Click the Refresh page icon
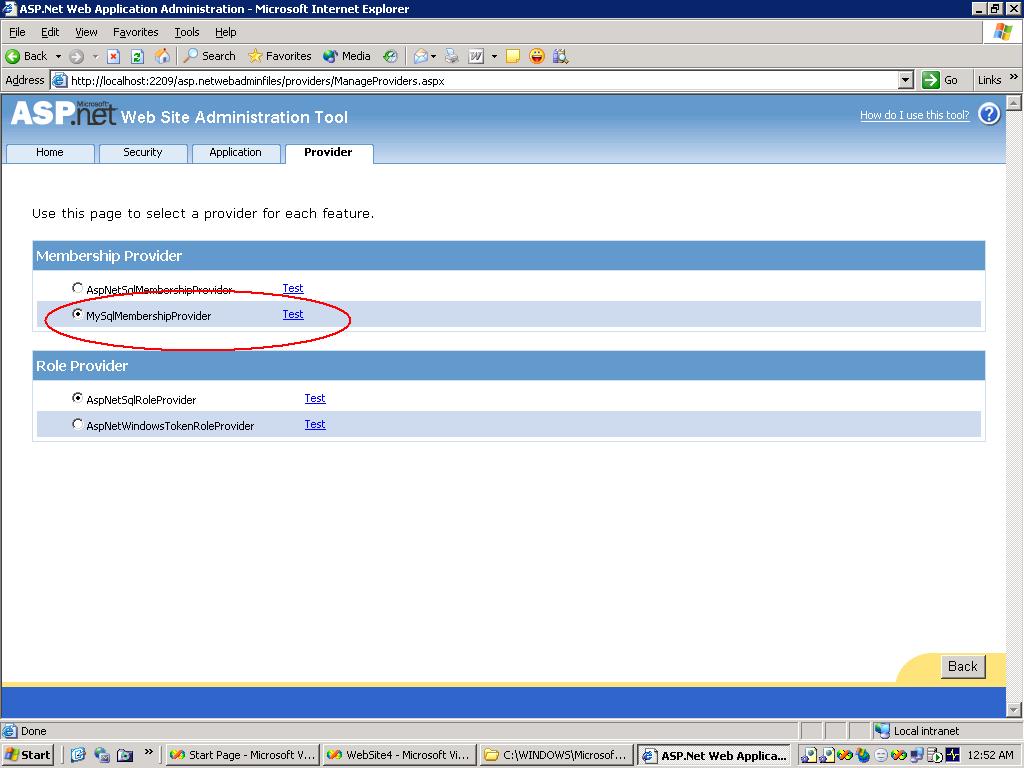The image size is (1024, 768). 137,57
